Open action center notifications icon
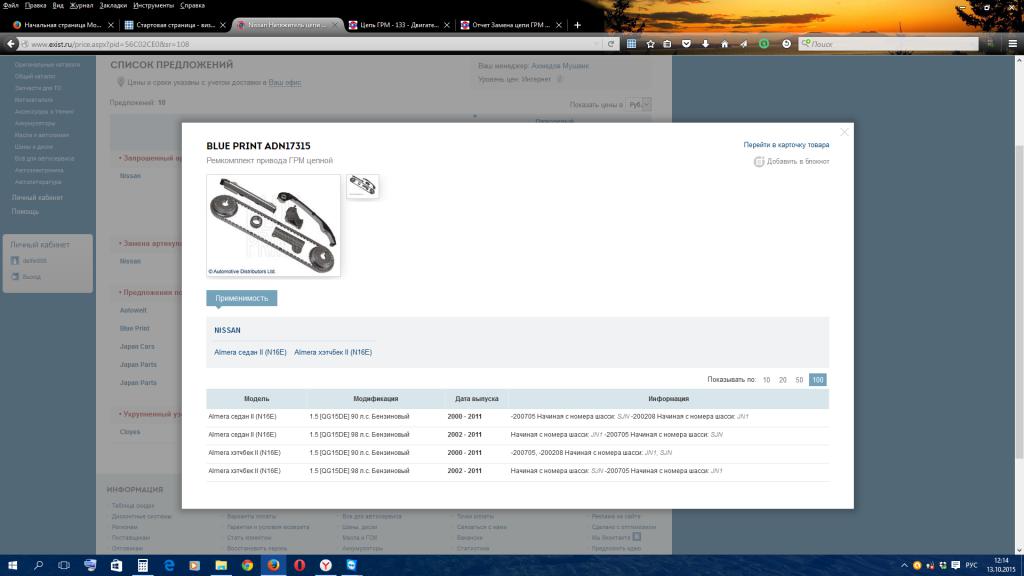Image resolution: width=1024 pixels, height=576 pixels. click(x=955, y=565)
